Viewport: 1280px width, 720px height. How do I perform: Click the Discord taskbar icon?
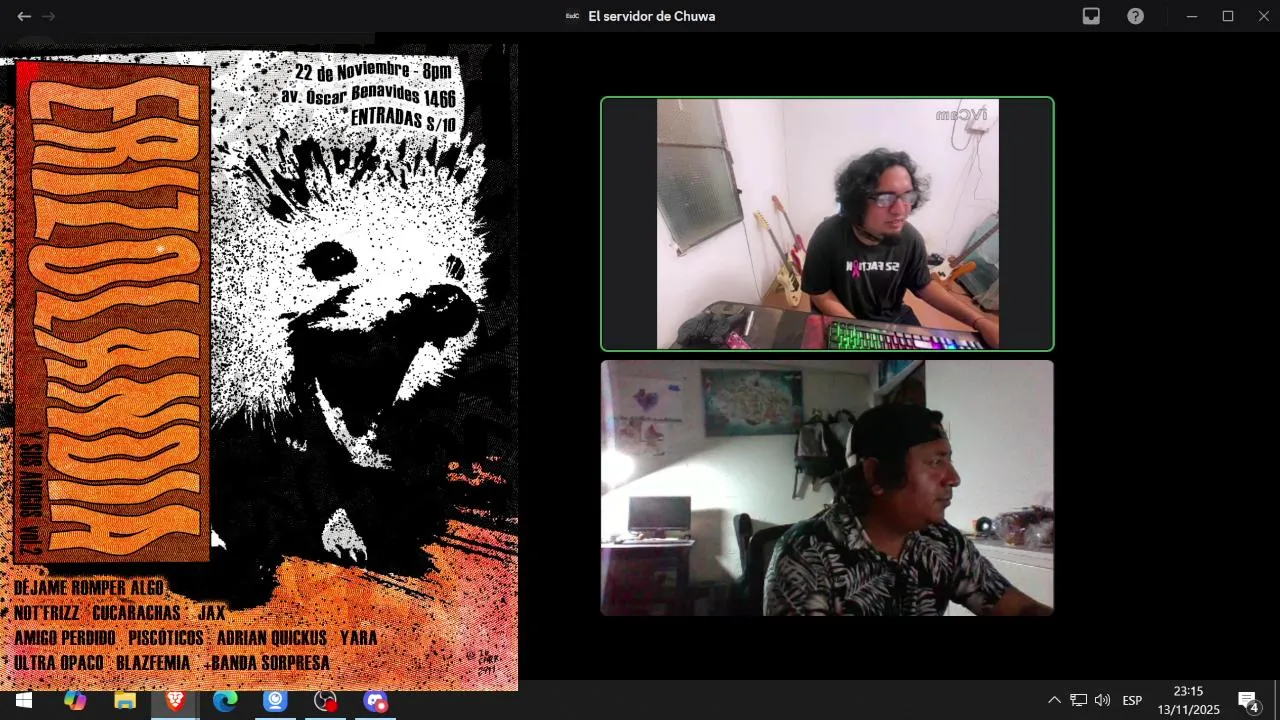(x=375, y=701)
